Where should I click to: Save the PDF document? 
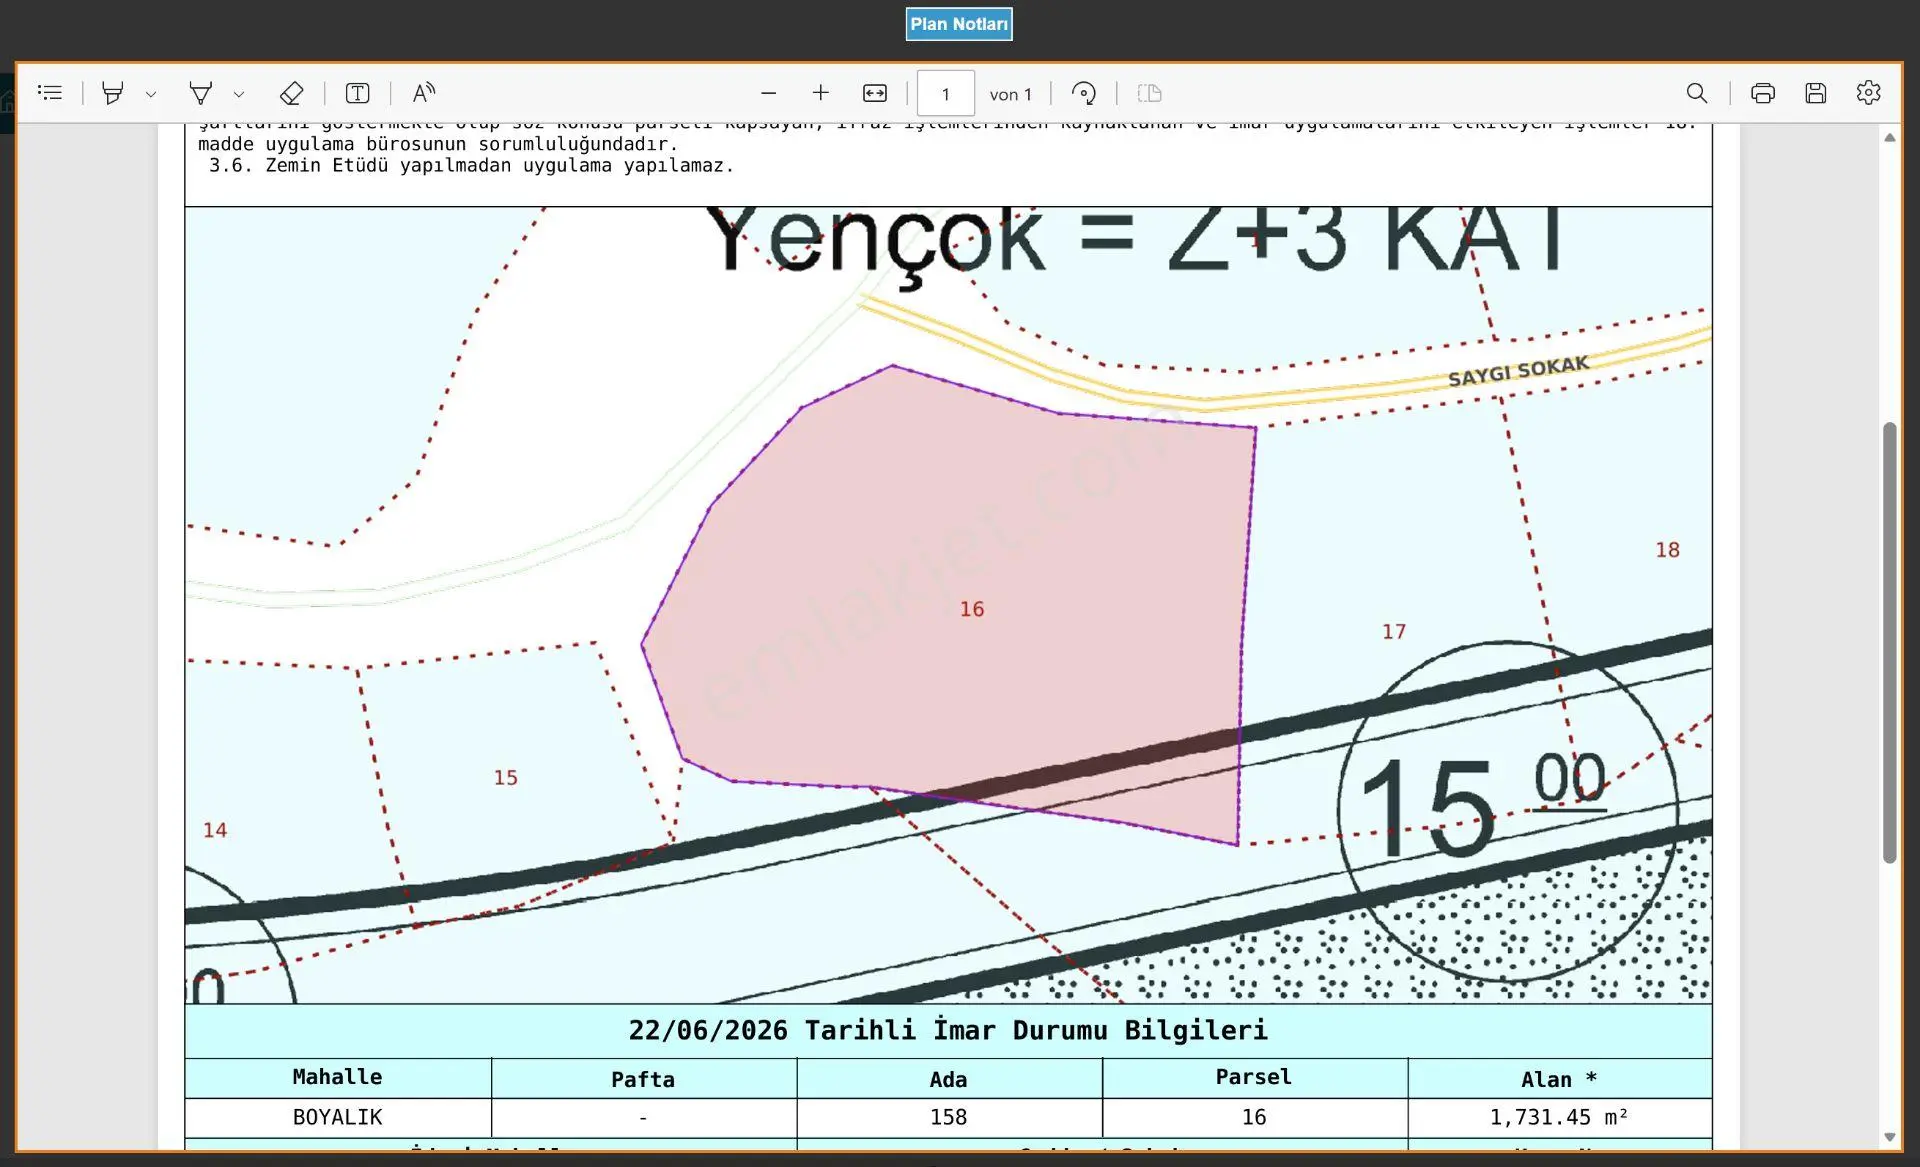point(1816,93)
